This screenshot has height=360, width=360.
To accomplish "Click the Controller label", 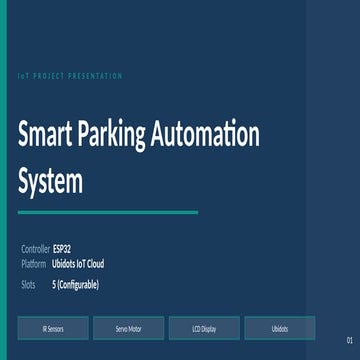I will click(36, 249).
